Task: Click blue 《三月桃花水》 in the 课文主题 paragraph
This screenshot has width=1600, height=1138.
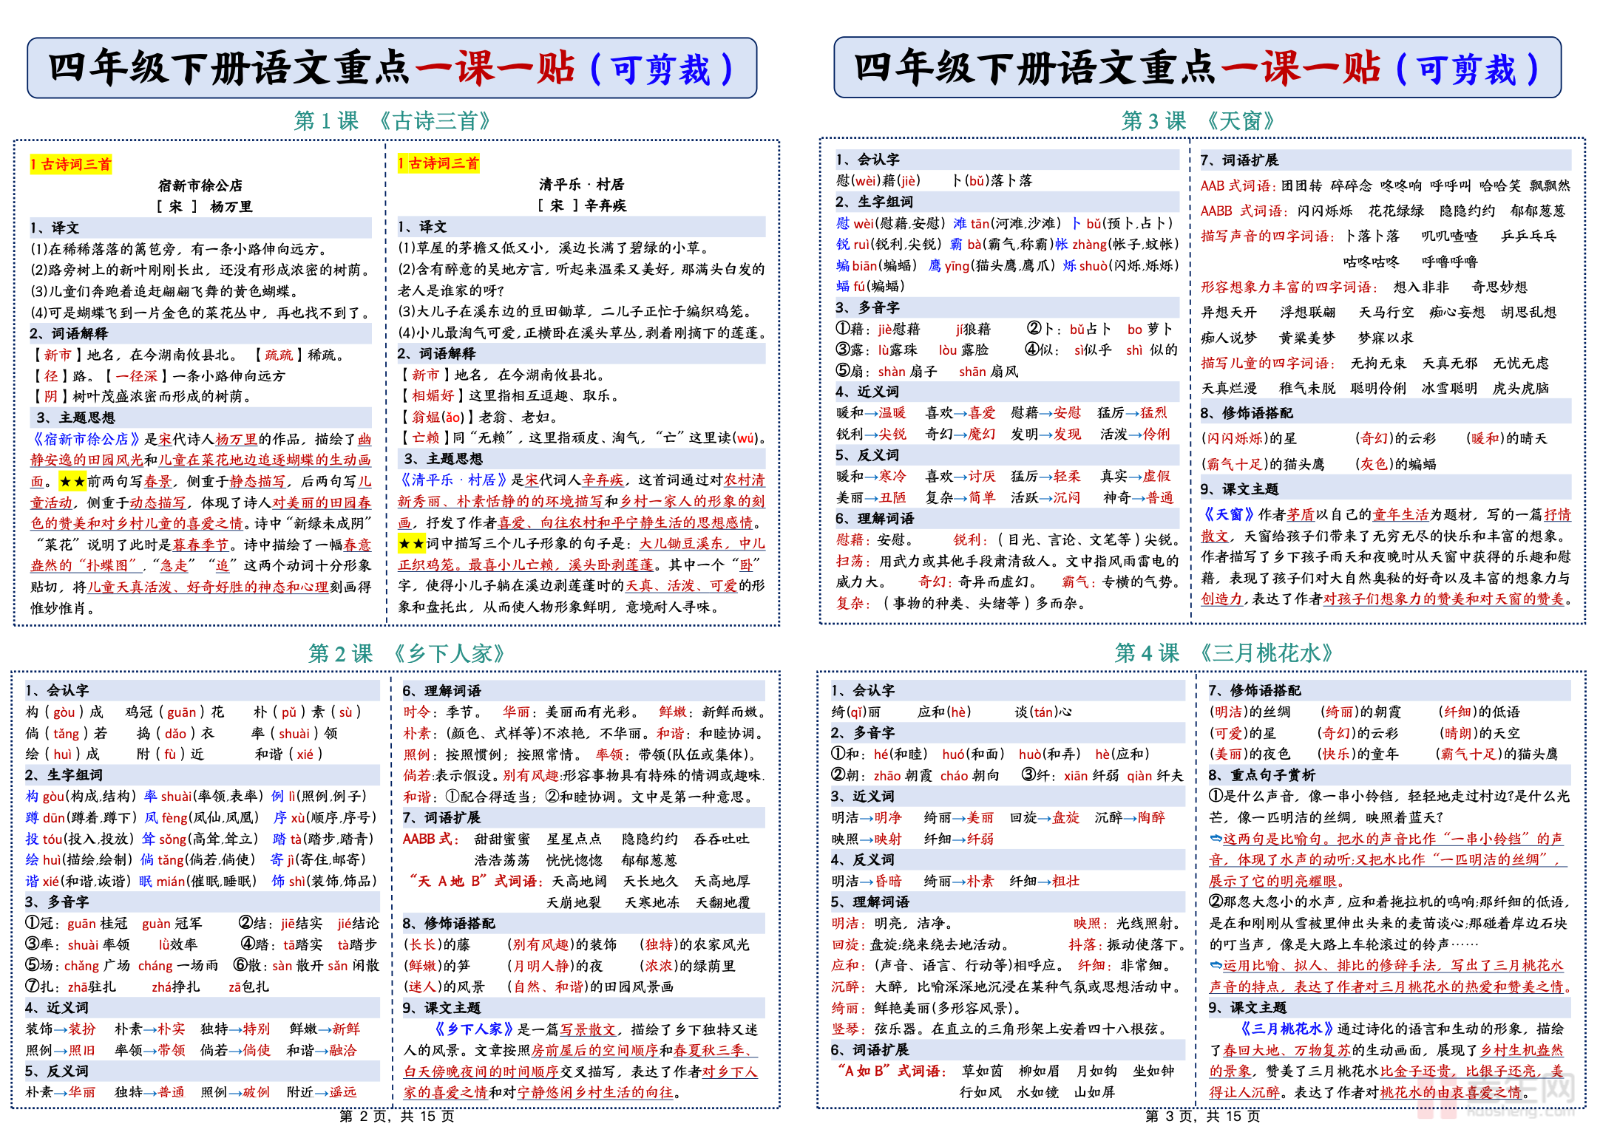Action: tap(1286, 1029)
